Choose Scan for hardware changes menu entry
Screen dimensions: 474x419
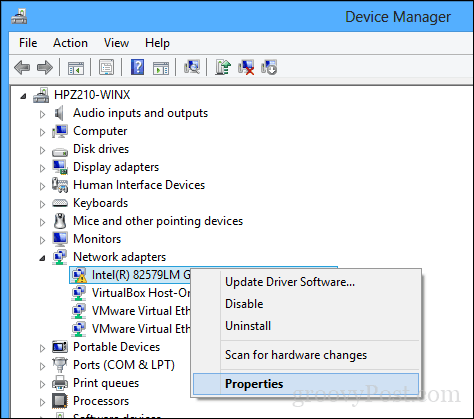coord(306,355)
